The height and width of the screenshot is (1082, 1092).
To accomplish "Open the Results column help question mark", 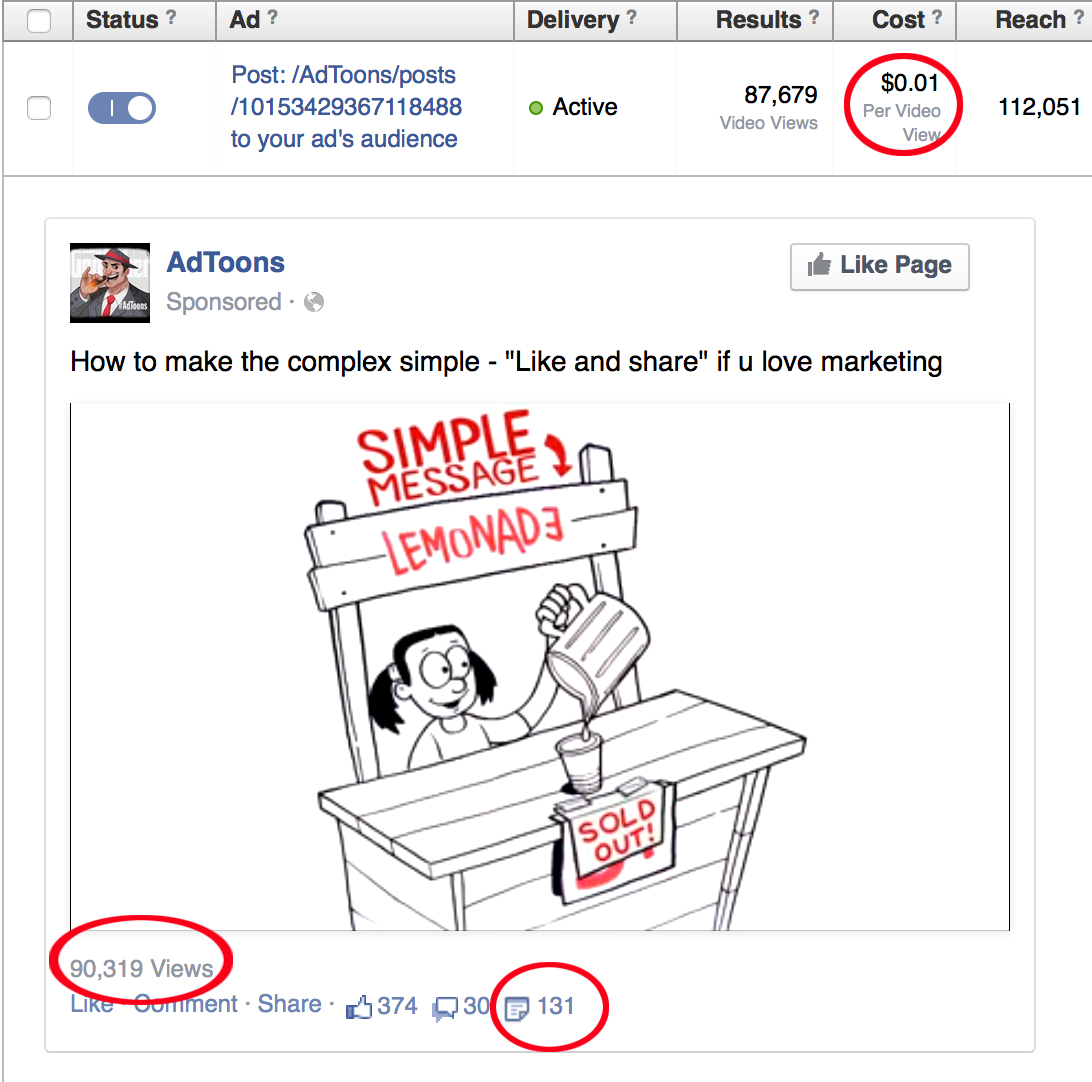I will point(813,17).
